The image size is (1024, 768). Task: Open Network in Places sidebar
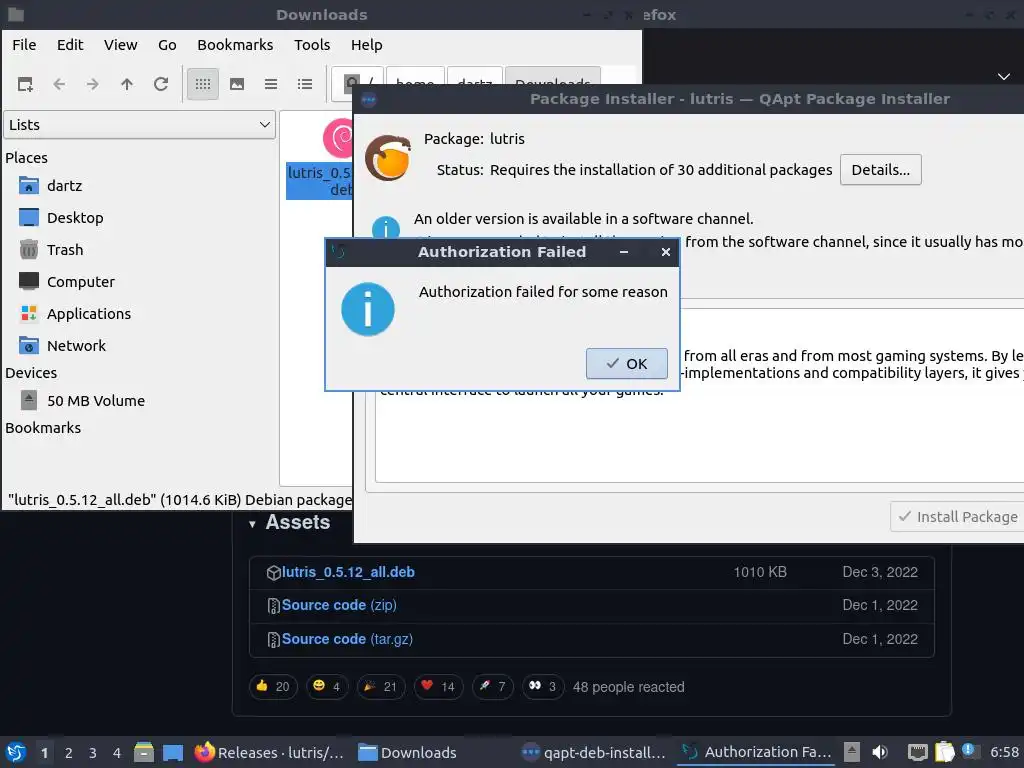pyautogui.click(x=76, y=346)
